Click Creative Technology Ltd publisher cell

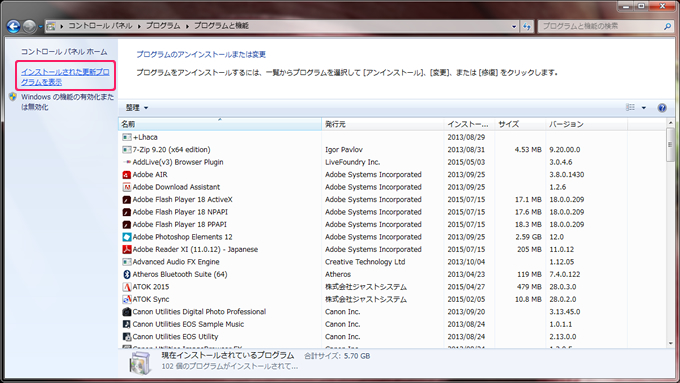coord(365,262)
